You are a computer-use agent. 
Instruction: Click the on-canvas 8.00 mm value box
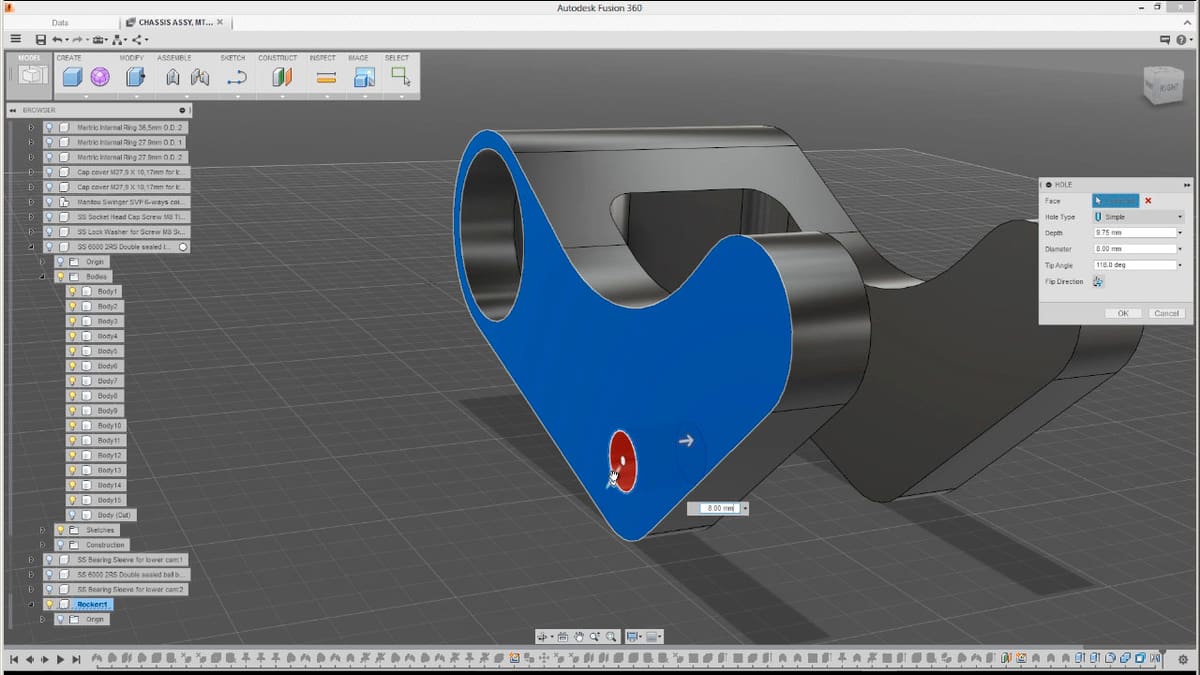pos(718,508)
